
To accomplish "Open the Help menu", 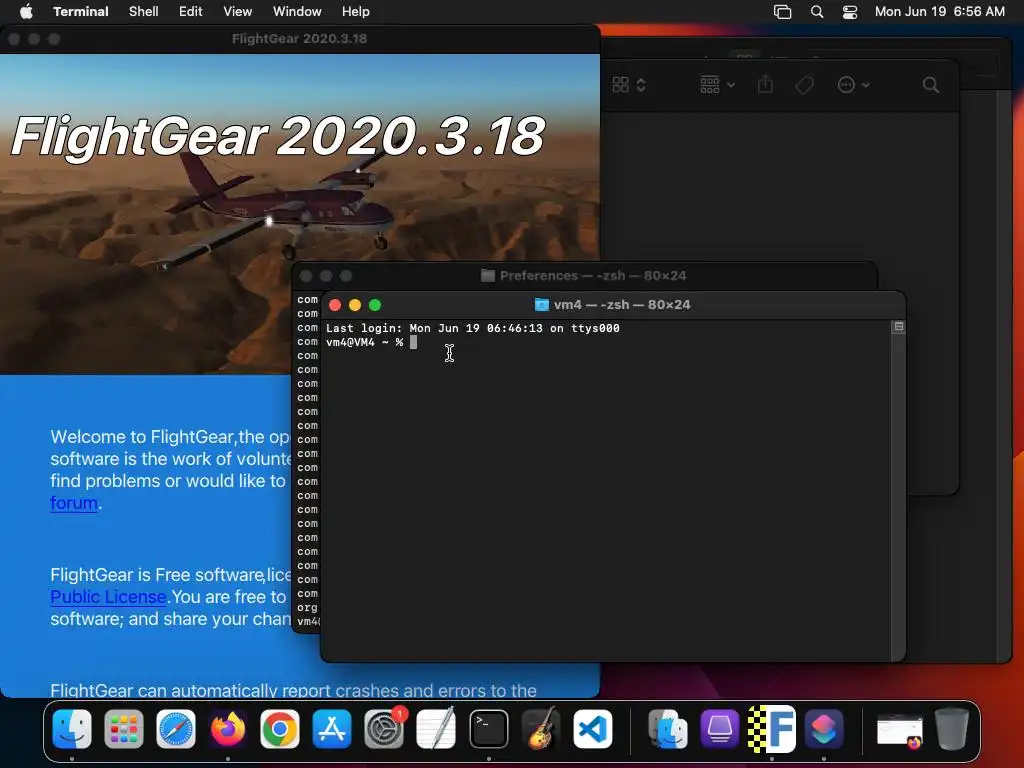I will click(x=356, y=11).
